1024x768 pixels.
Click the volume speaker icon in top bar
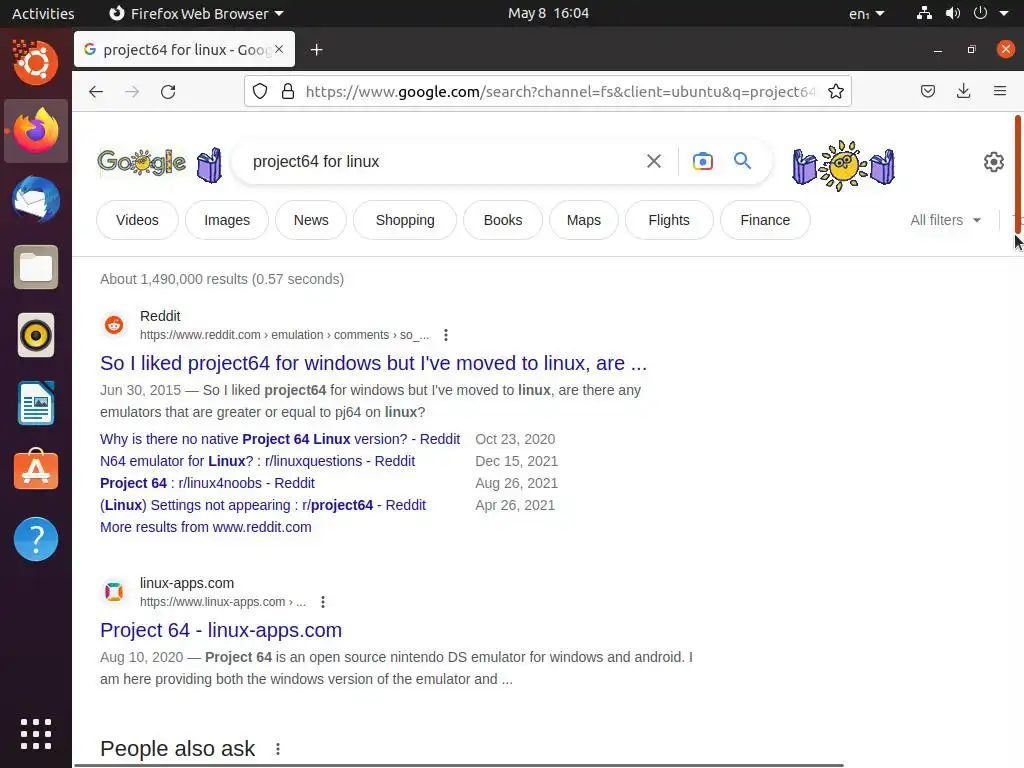tap(953, 13)
